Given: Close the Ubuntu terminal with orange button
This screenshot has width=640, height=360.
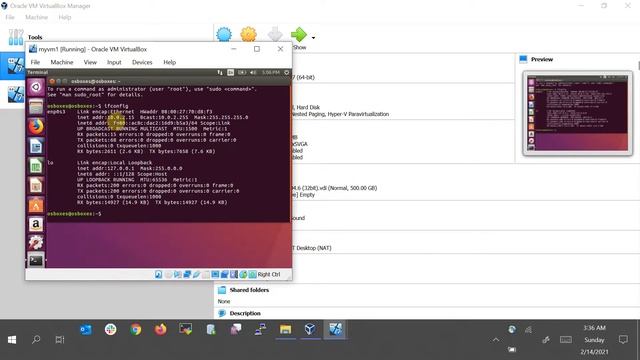Looking at the screenshot, I should pyautogui.click(x=52, y=81).
